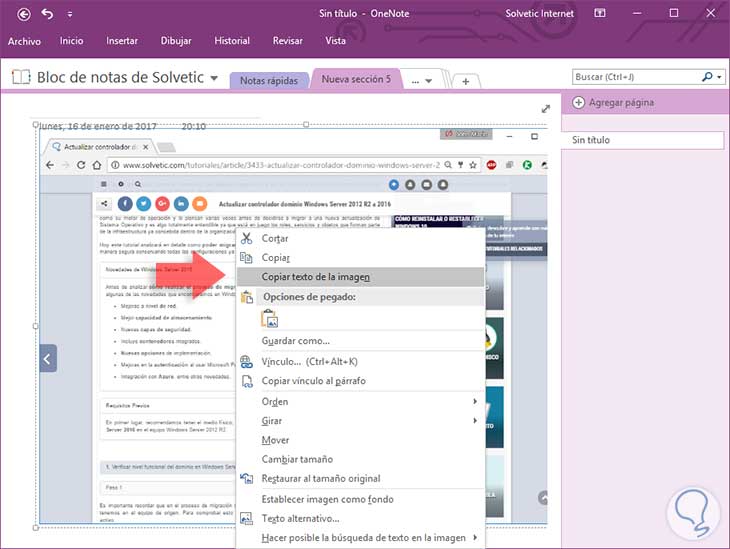Expand the Girar submenu
The image size is (730, 549).
pyautogui.click(x=360, y=420)
